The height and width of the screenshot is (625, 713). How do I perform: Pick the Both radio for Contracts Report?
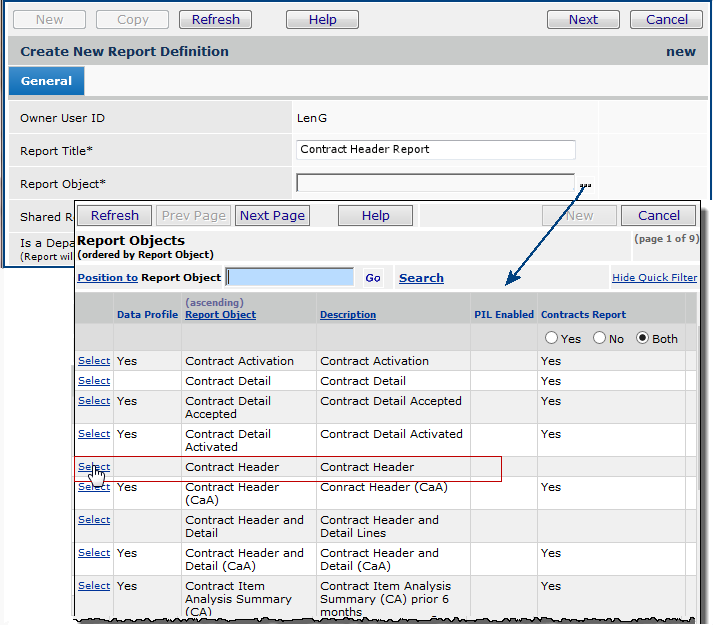[x=643, y=339]
